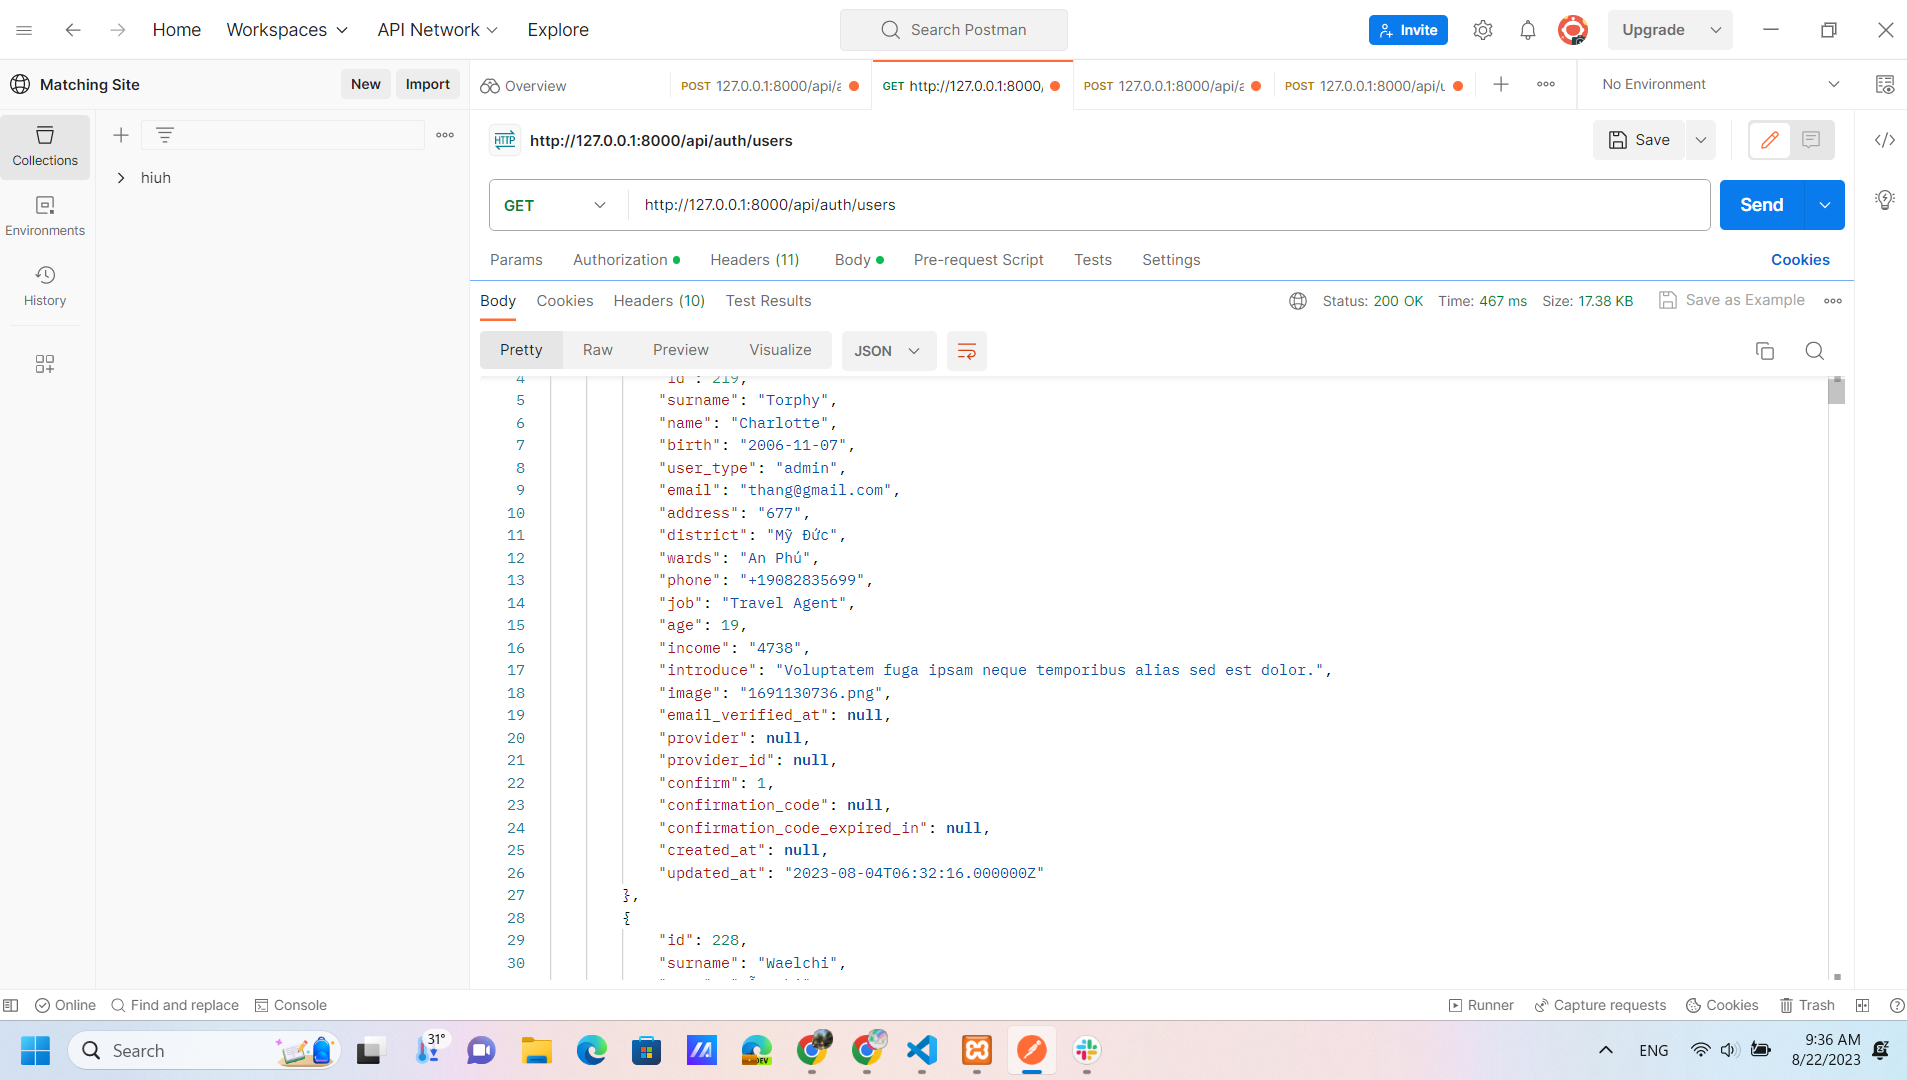Focus request URL input field
Viewport: 1907px width, 1080px height.
(1168, 205)
